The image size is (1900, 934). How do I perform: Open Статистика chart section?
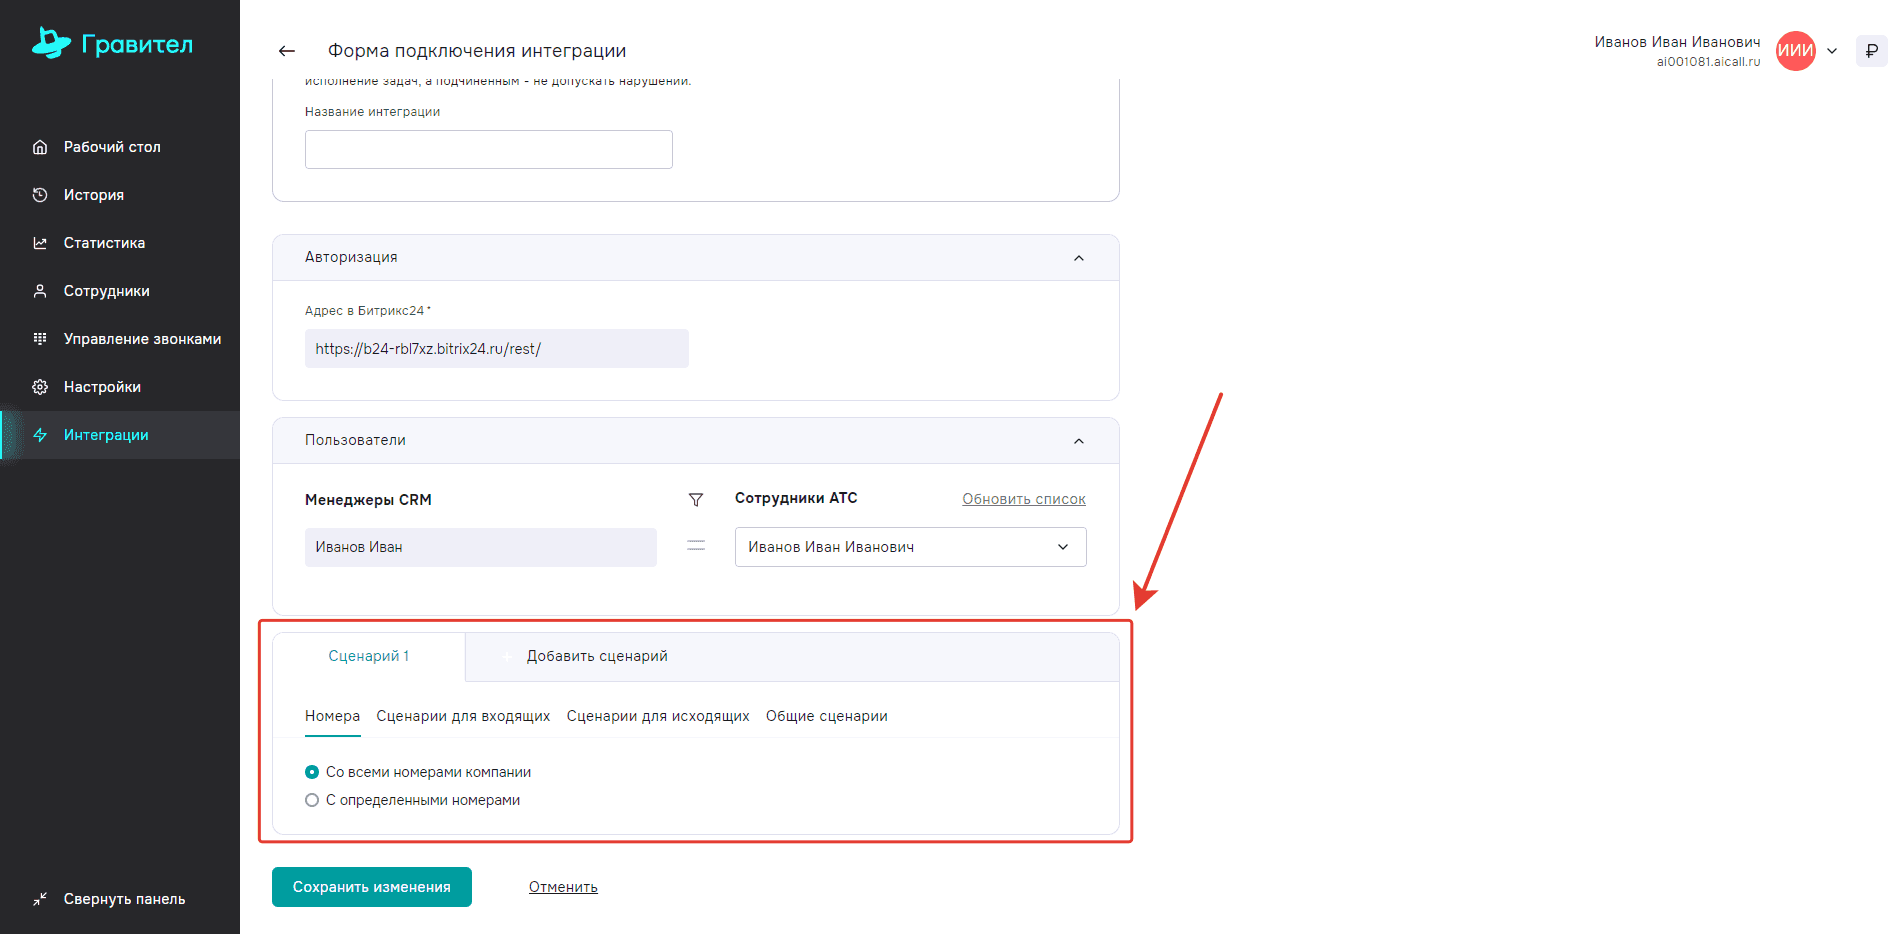(x=103, y=243)
